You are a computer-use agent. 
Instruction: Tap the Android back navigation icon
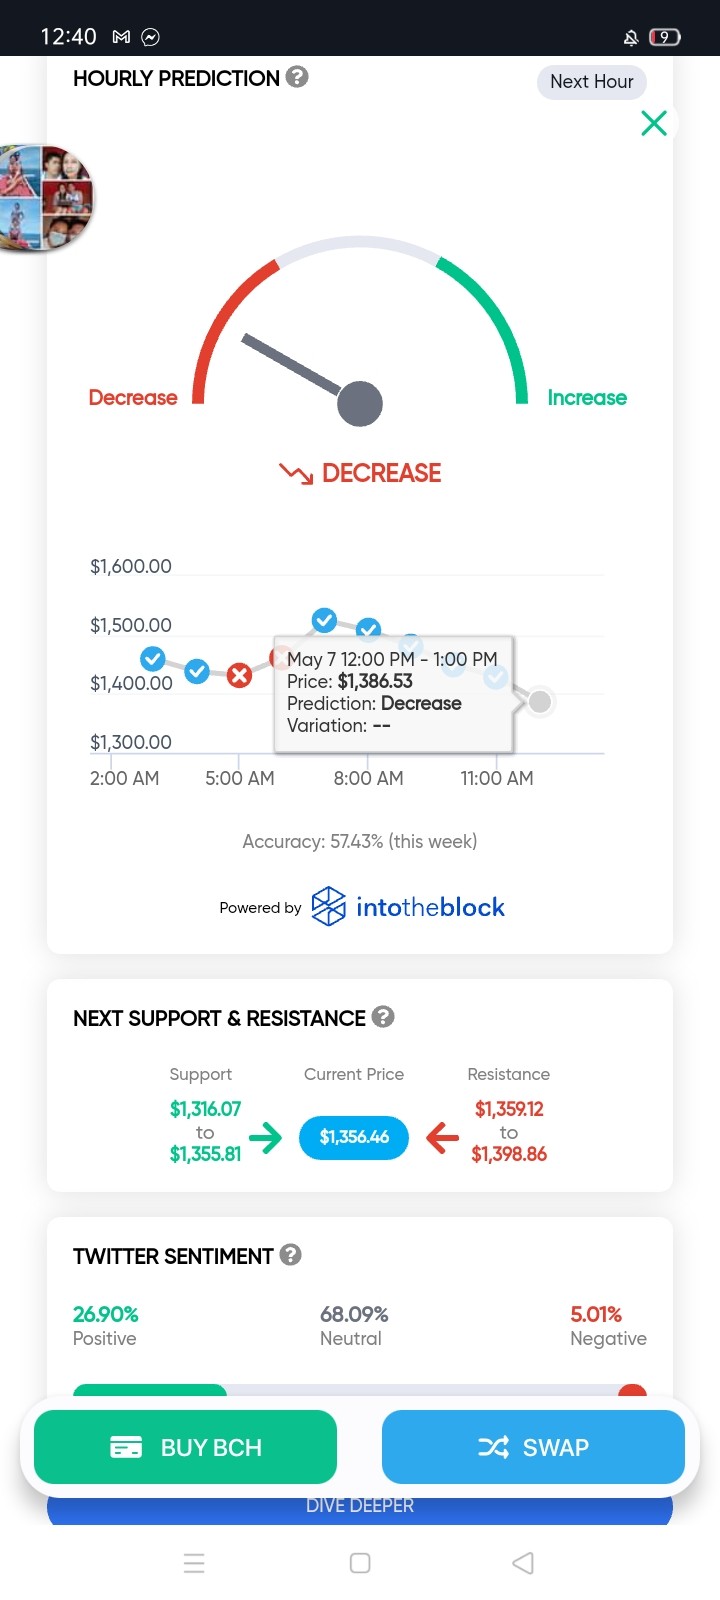pos(523,1563)
